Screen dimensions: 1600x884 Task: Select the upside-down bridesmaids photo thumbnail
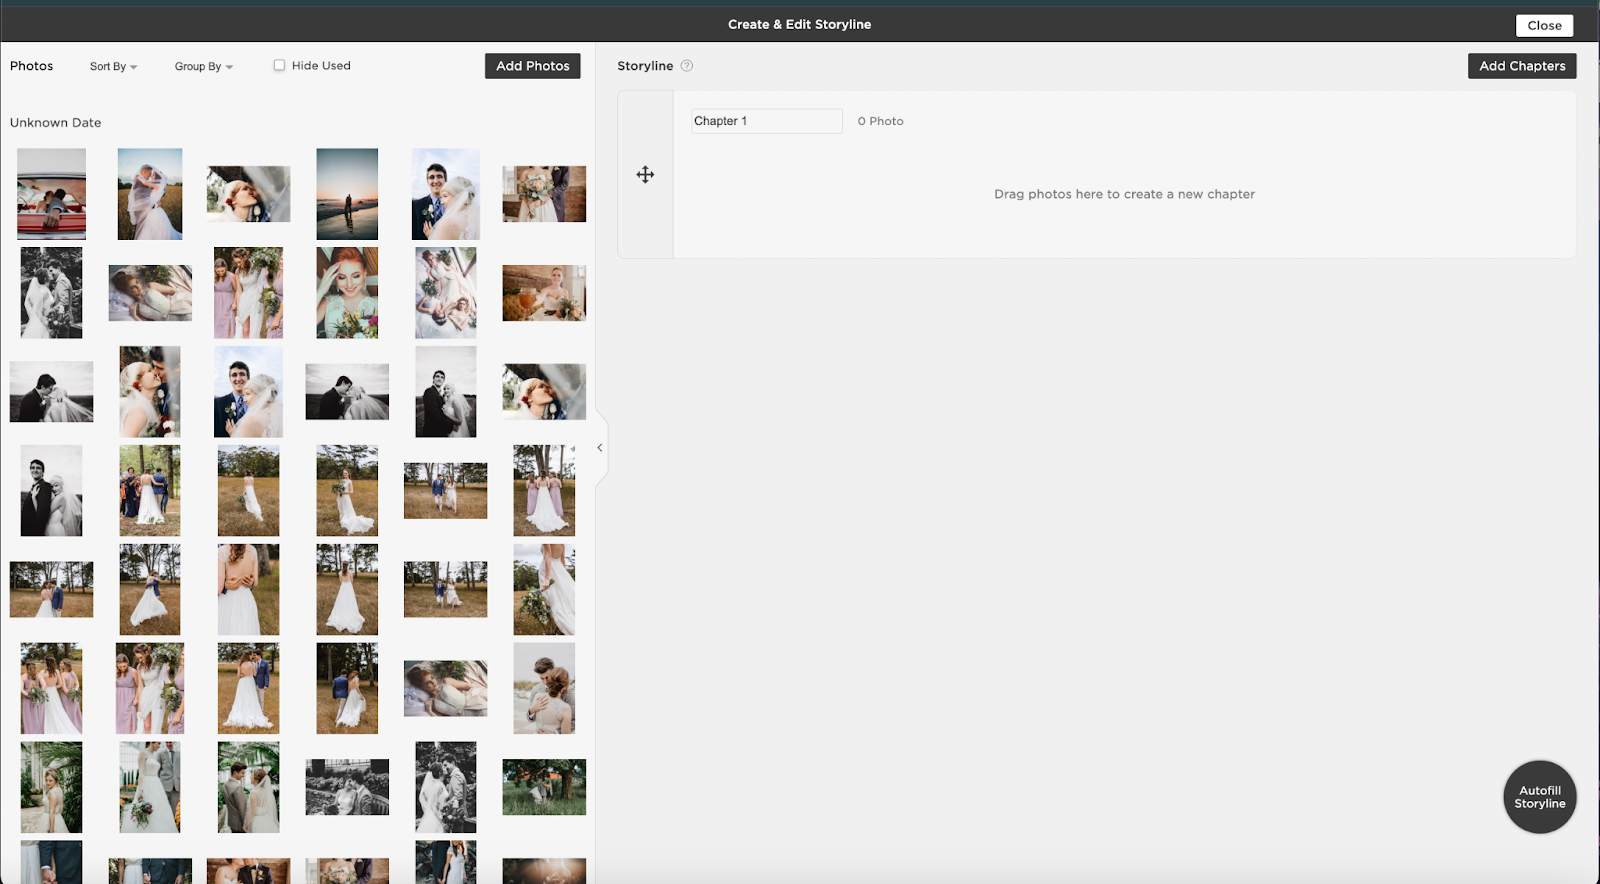446,293
